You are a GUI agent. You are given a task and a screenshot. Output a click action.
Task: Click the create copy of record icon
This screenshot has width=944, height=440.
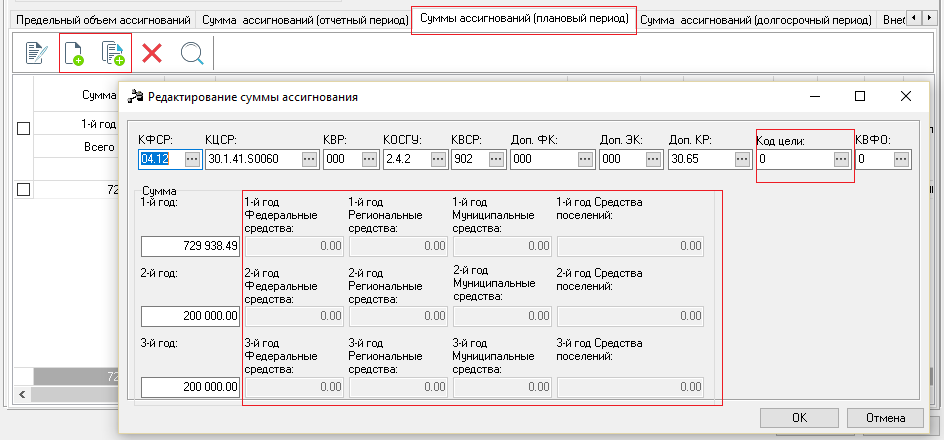coord(113,53)
